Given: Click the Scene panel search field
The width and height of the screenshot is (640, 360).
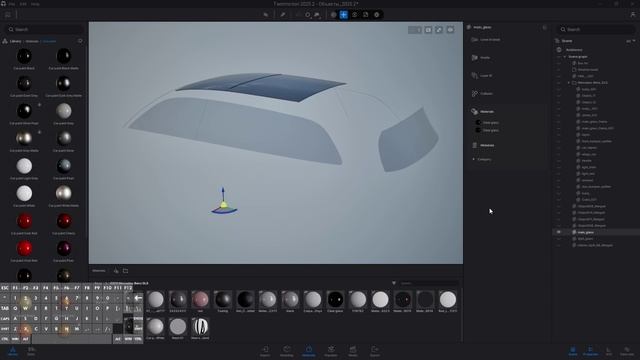Looking at the screenshot, I should tap(596, 29).
